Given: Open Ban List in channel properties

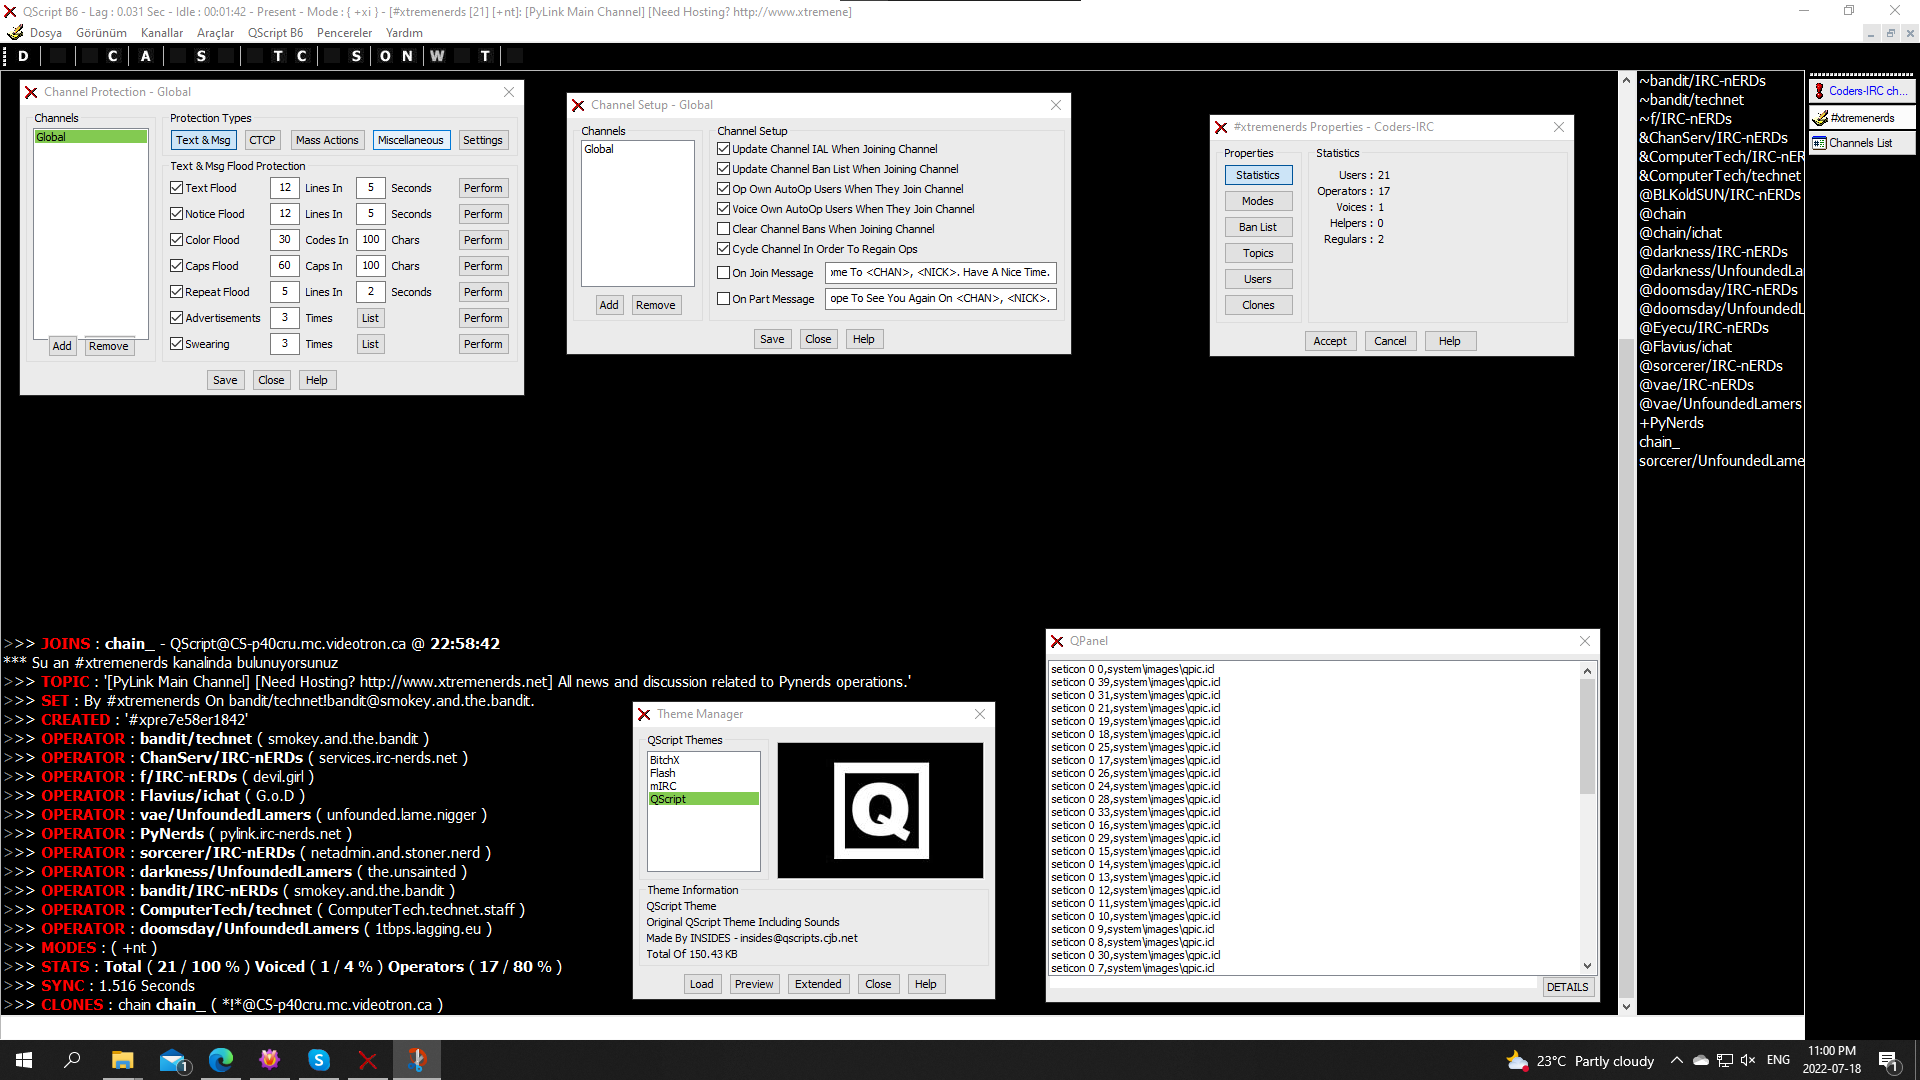Looking at the screenshot, I should pyautogui.click(x=1257, y=227).
